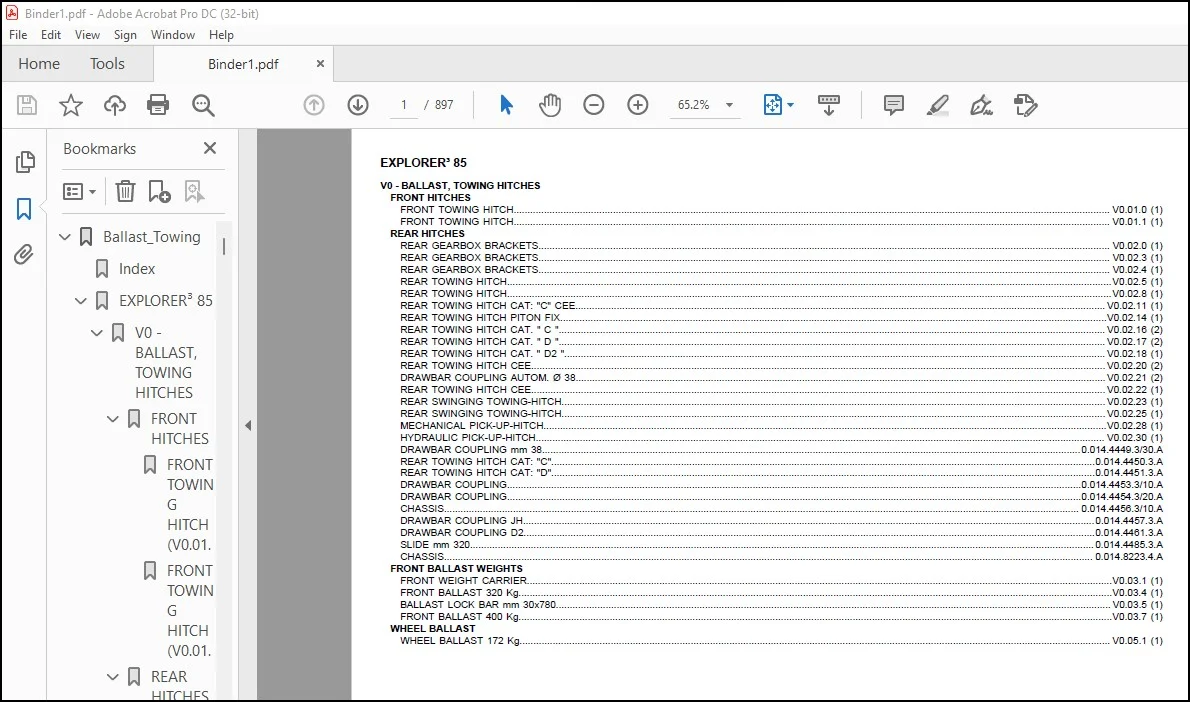Click the Save file icon
The height and width of the screenshot is (702, 1190).
point(27,105)
